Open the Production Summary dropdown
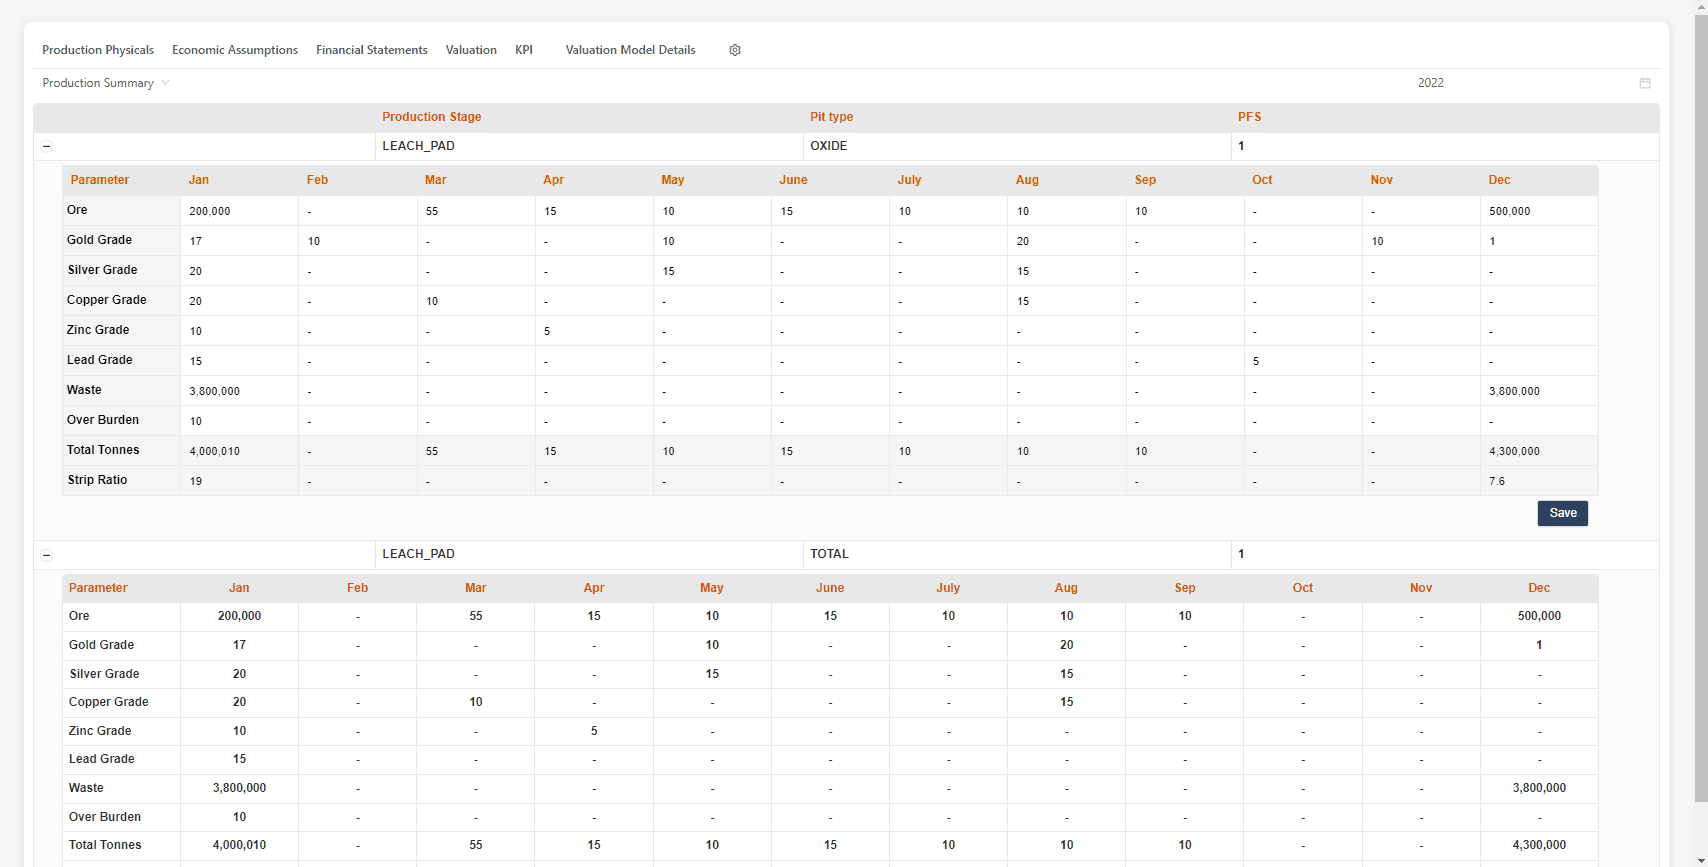 coord(106,83)
